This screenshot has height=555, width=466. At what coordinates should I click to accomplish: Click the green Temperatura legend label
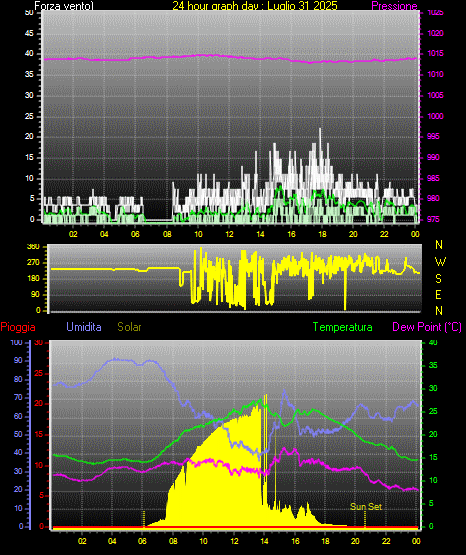[x=343, y=327]
